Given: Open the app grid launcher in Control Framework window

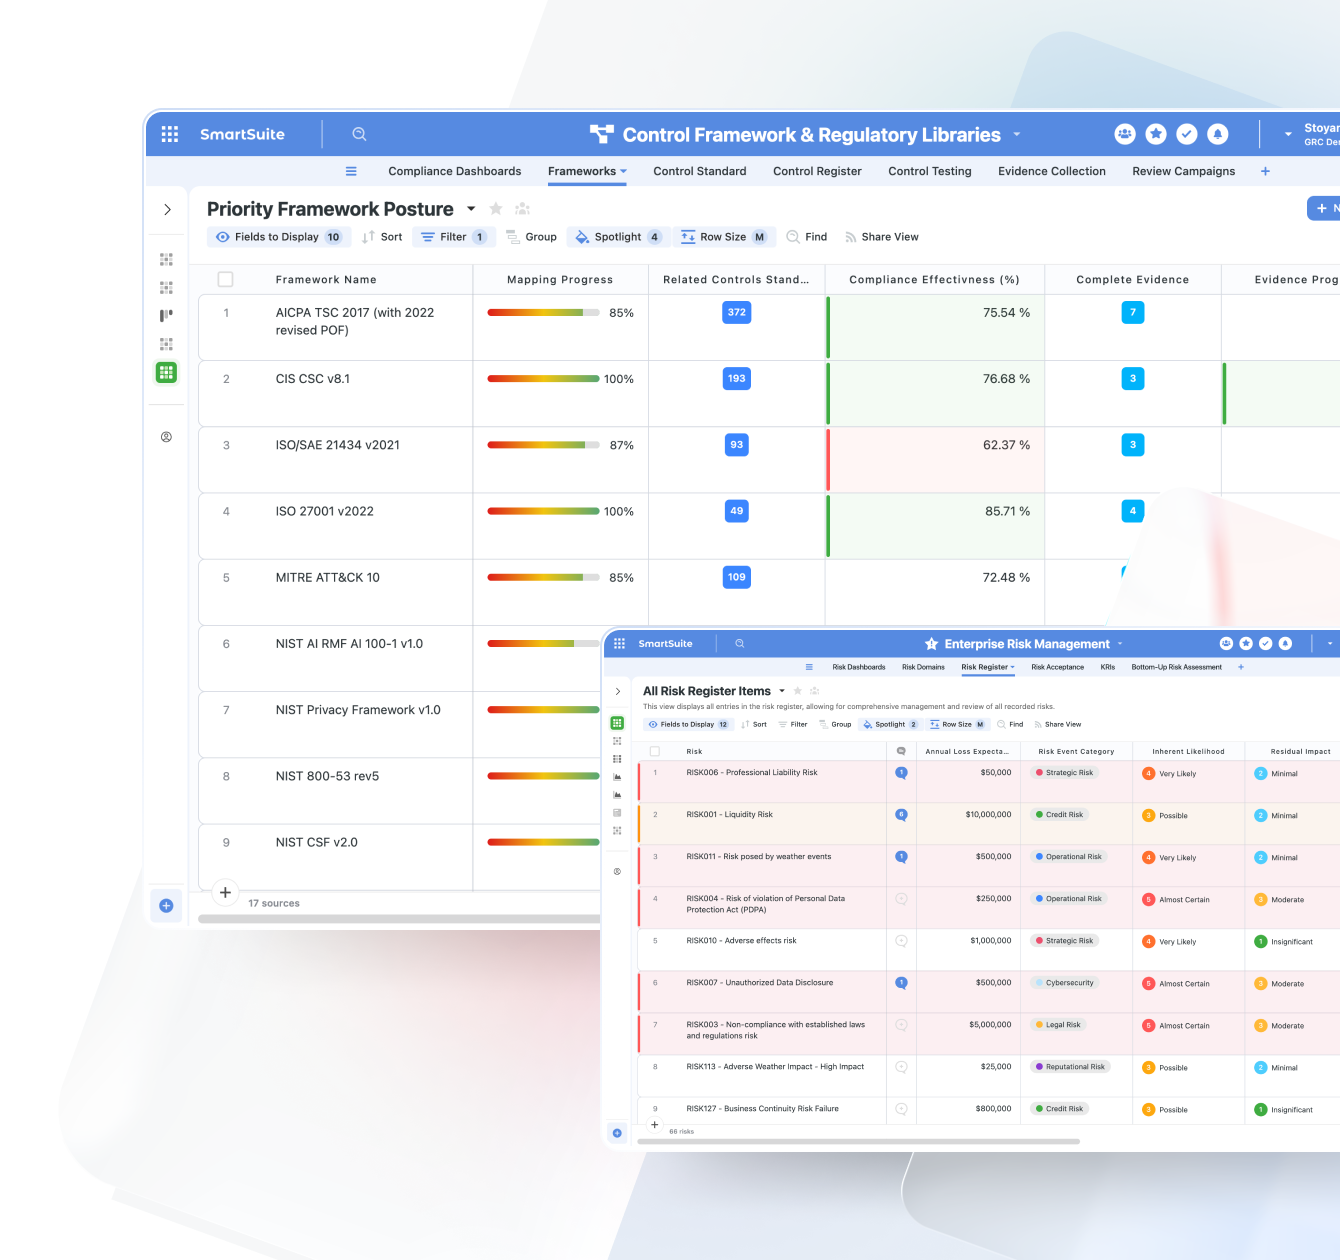Looking at the screenshot, I should coord(170,134).
